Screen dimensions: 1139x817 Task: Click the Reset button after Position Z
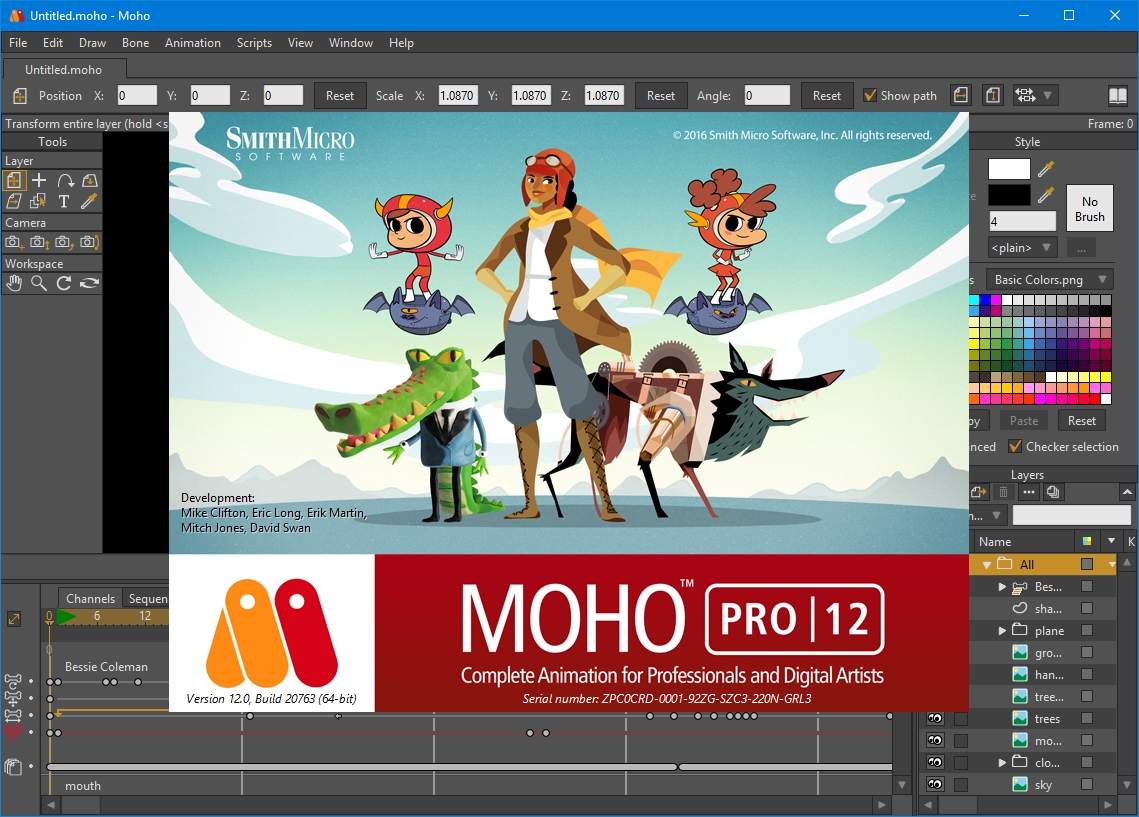pyautogui.click(x=340, y=95)
